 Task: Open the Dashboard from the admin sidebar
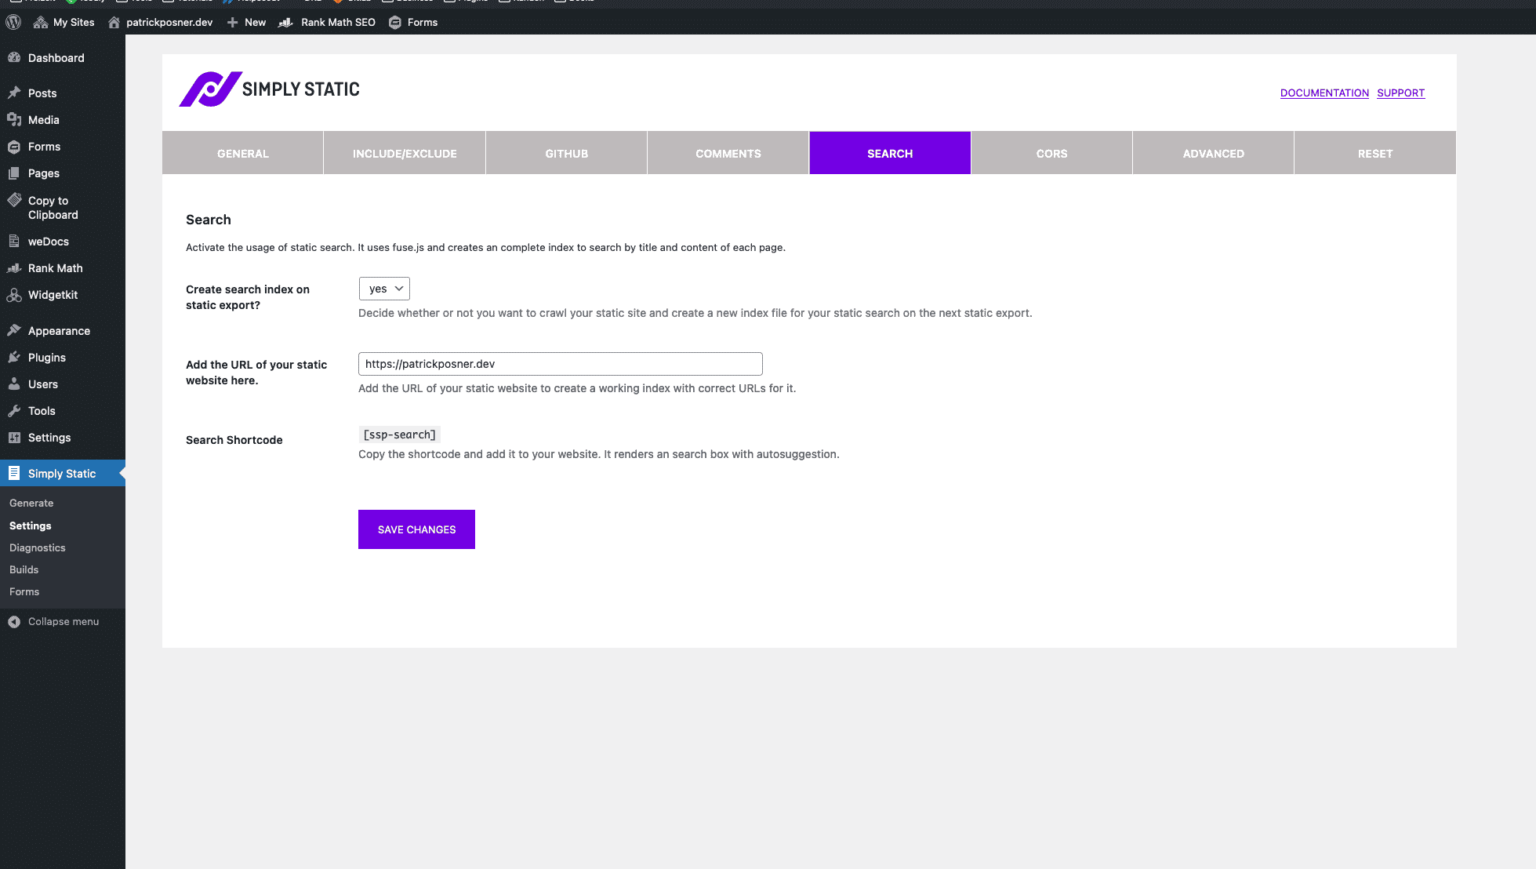[x=15, y=57]
